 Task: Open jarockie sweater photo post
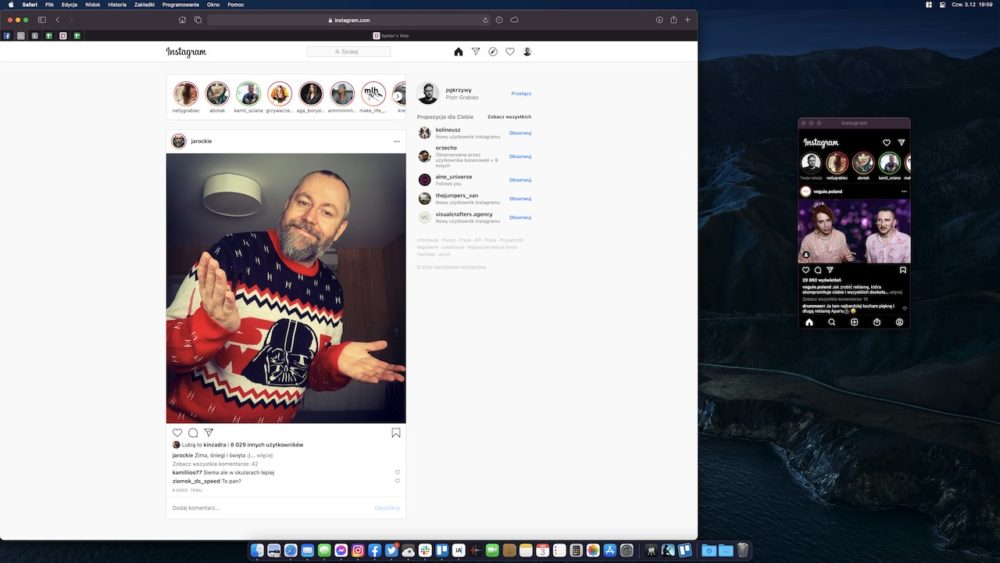point(286,288)
